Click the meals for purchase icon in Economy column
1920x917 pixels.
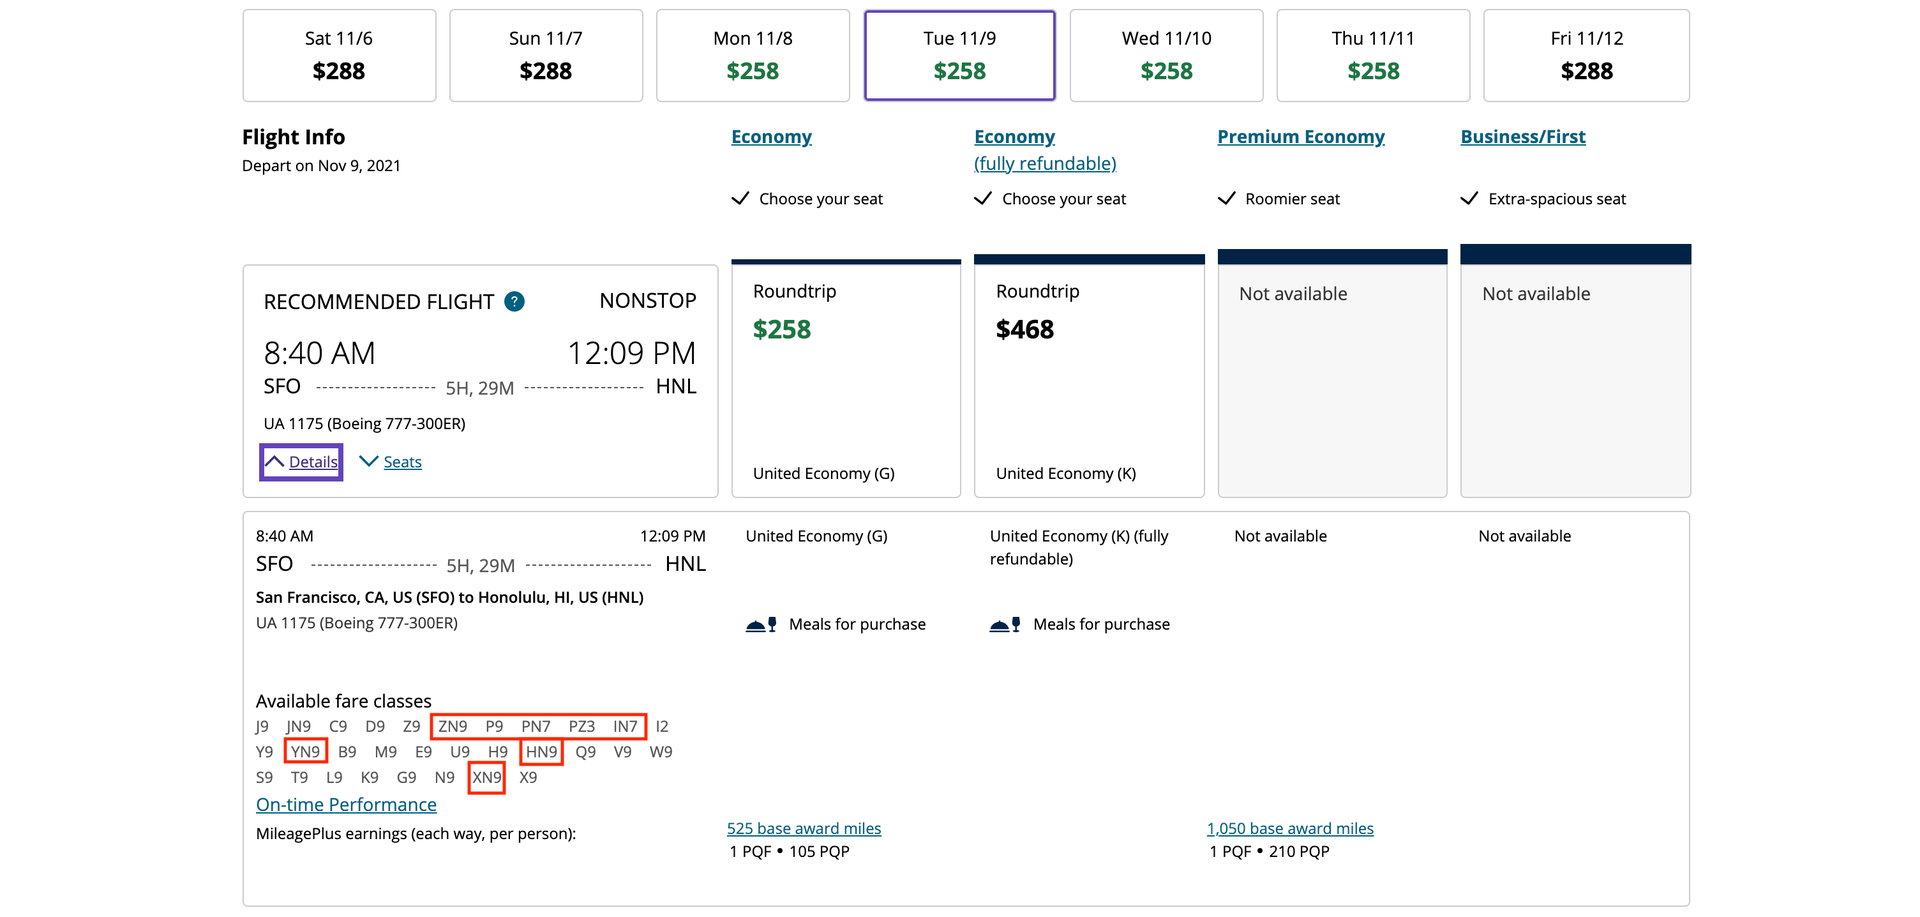(762, 623)
